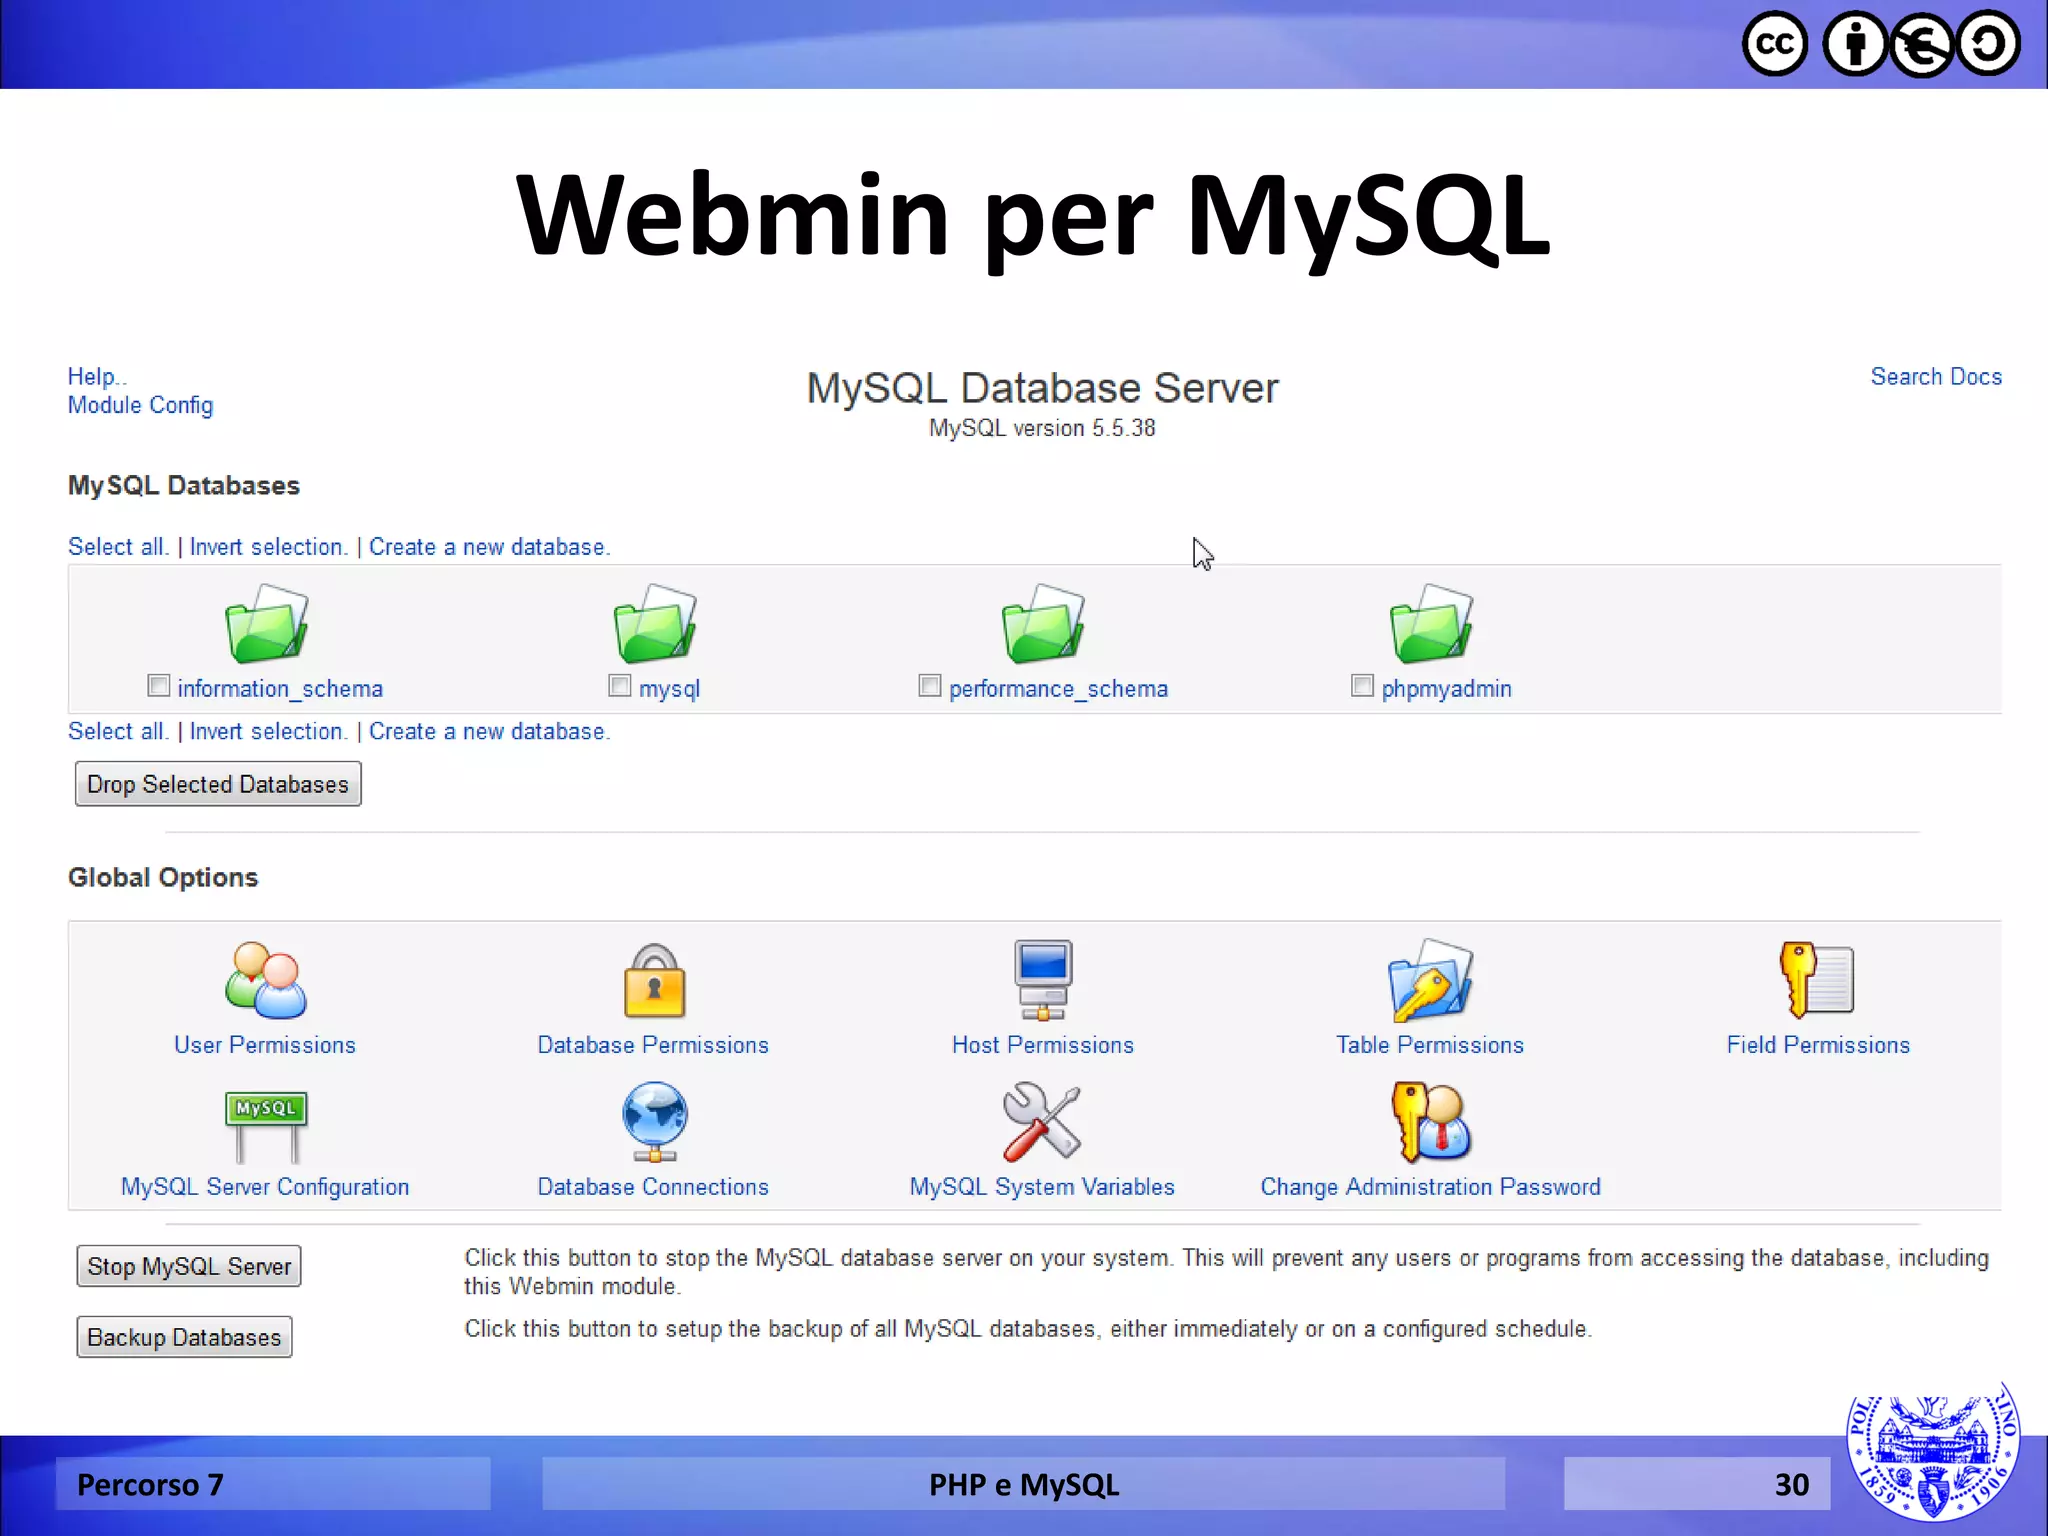Click the Change Administration Password key icon
Image resolution: width=2048 pixels, height=1536 pixels.
click(x=1430, y=1122)
